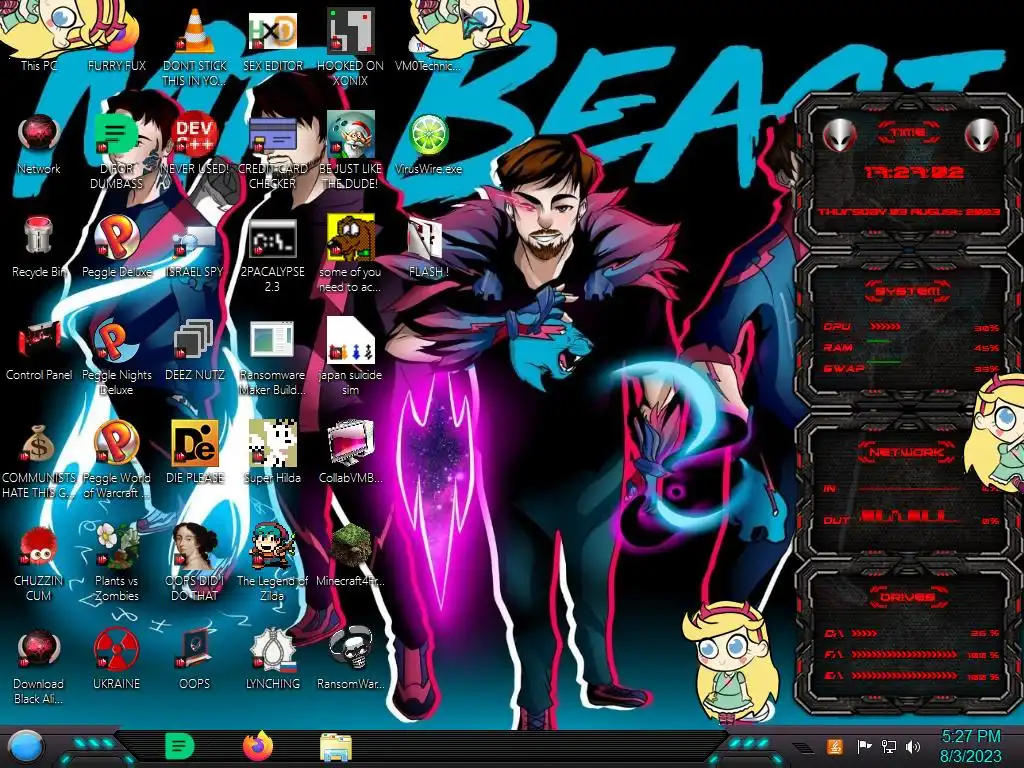Open the CollabVMB desktop icon
Screen dimensions: 1024x768
click(350, 453)
